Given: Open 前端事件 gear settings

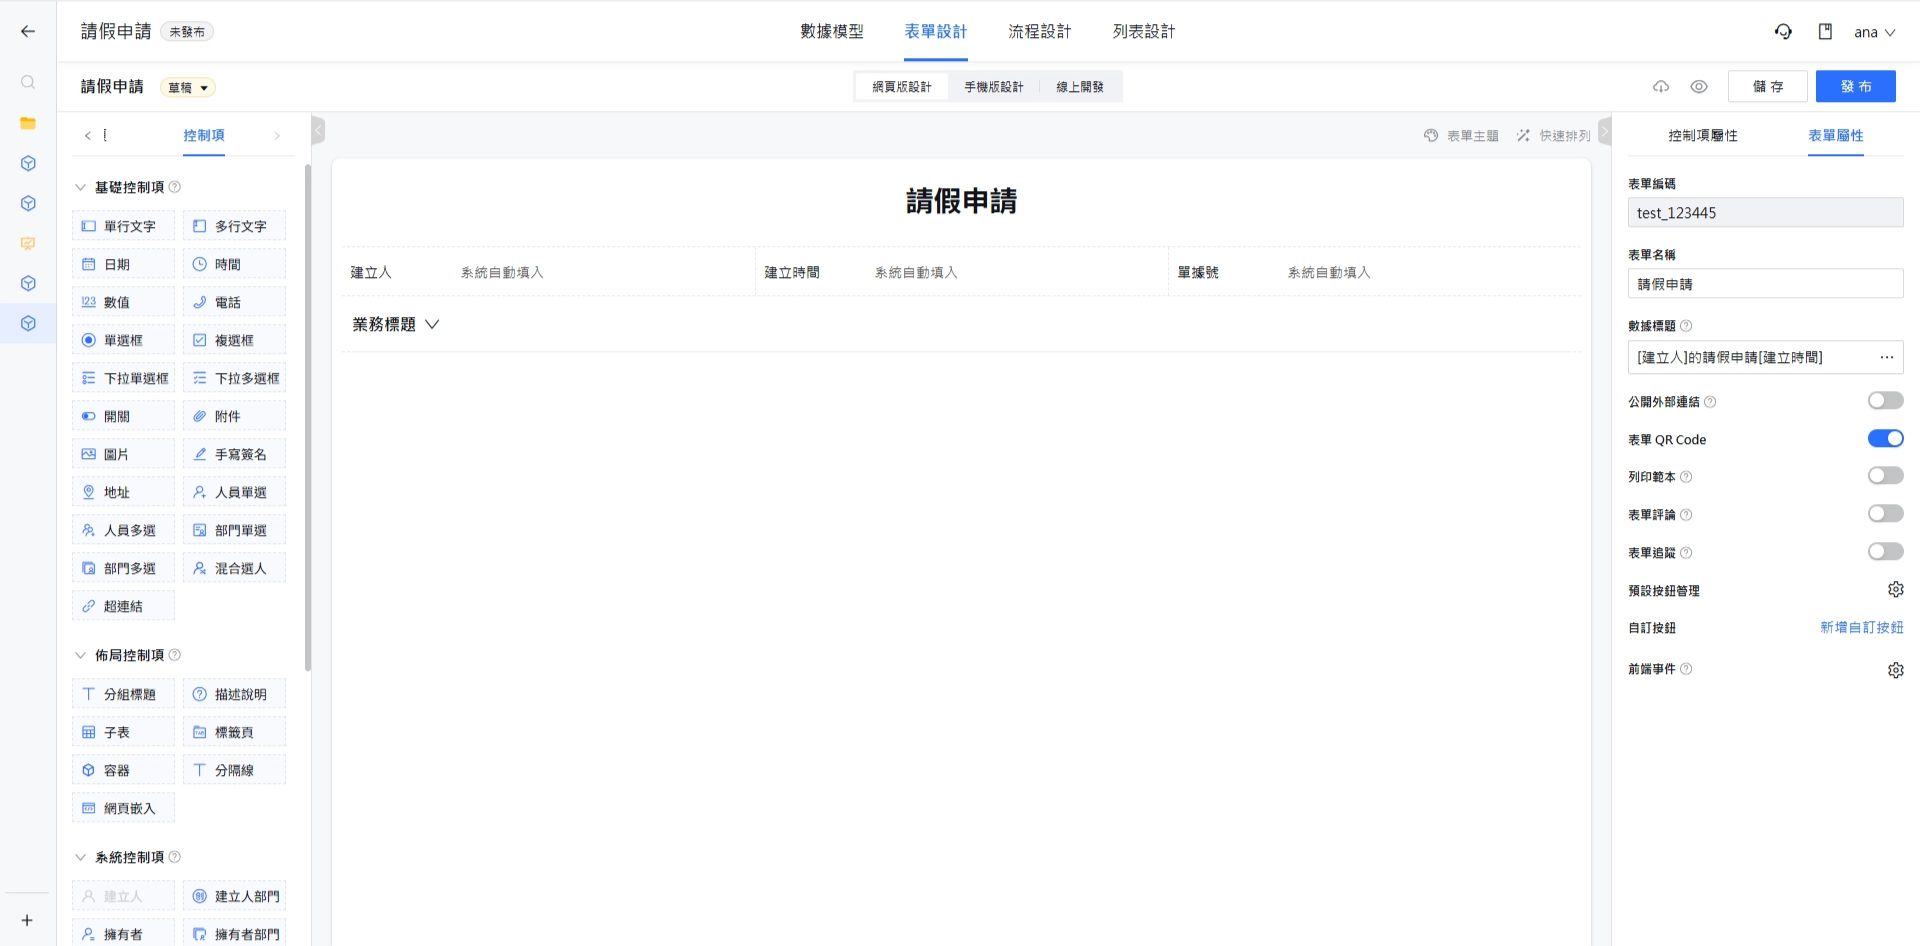Looking at the screenshot, I should click(1895, 670).
